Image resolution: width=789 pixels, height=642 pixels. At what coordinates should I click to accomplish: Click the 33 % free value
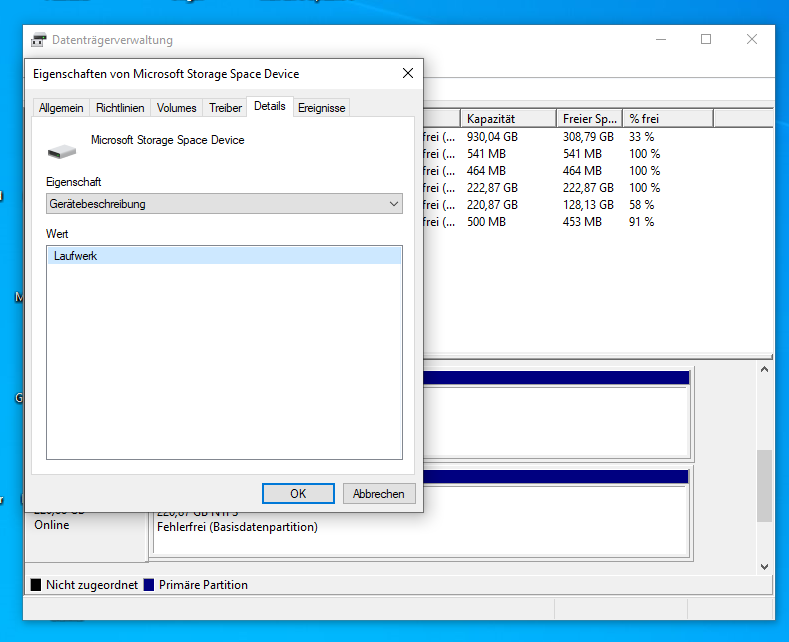pyautogui.click(x=642, y=137)
